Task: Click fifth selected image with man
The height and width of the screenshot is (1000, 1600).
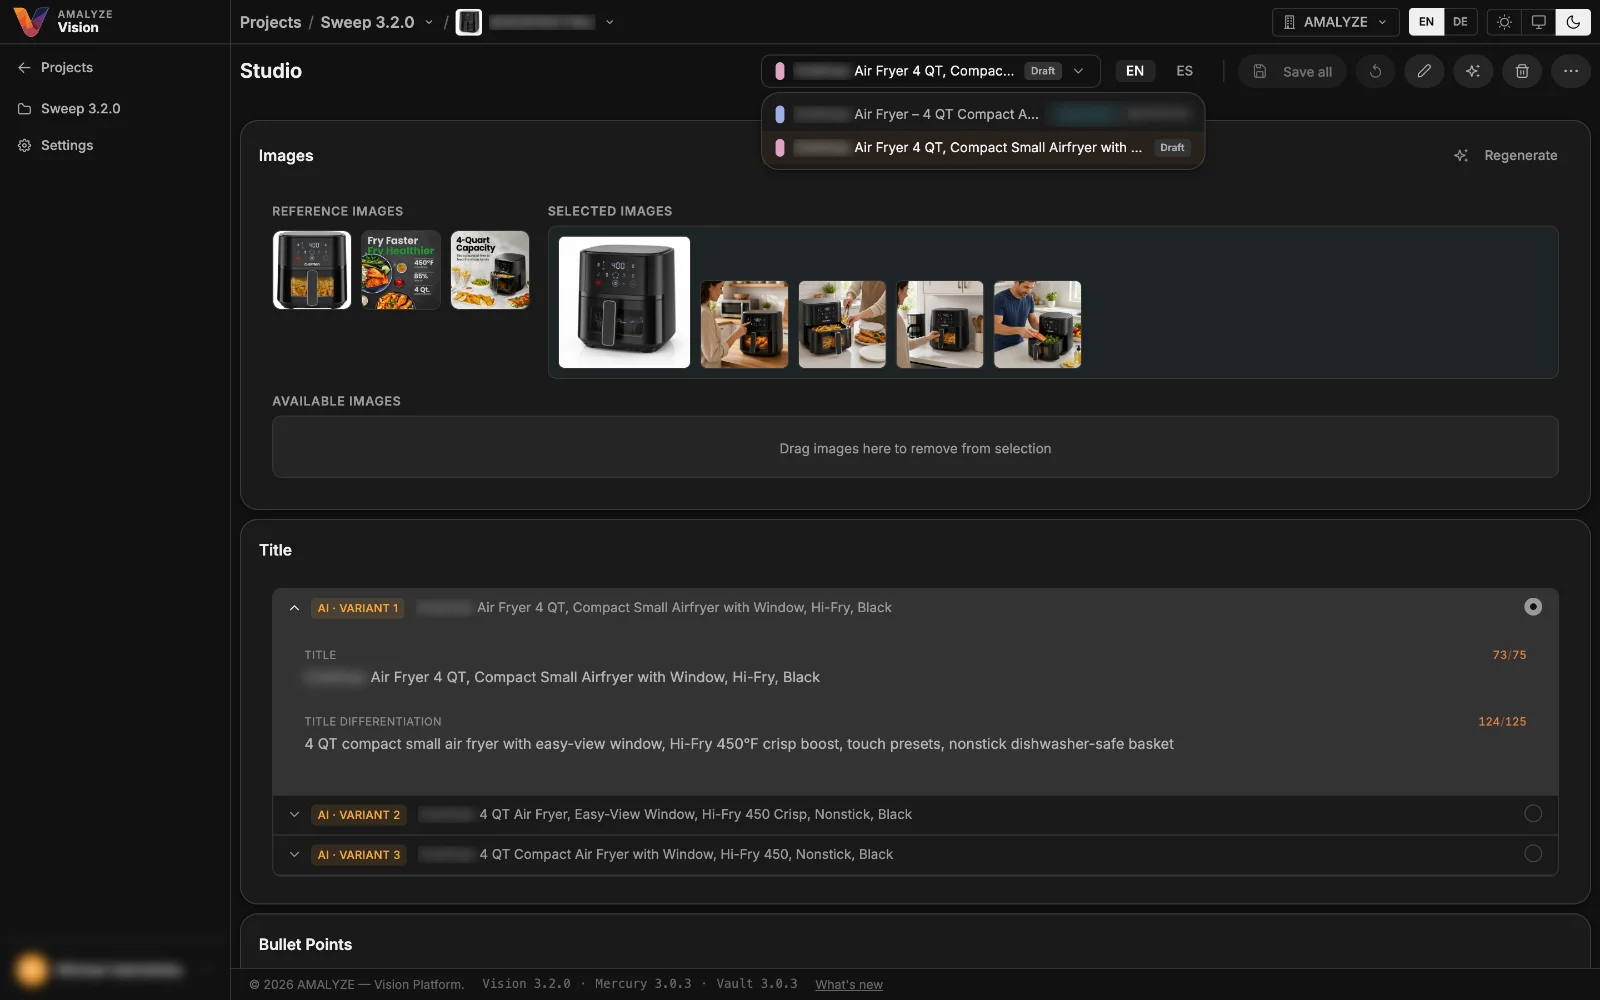Action: point(1037,324)
